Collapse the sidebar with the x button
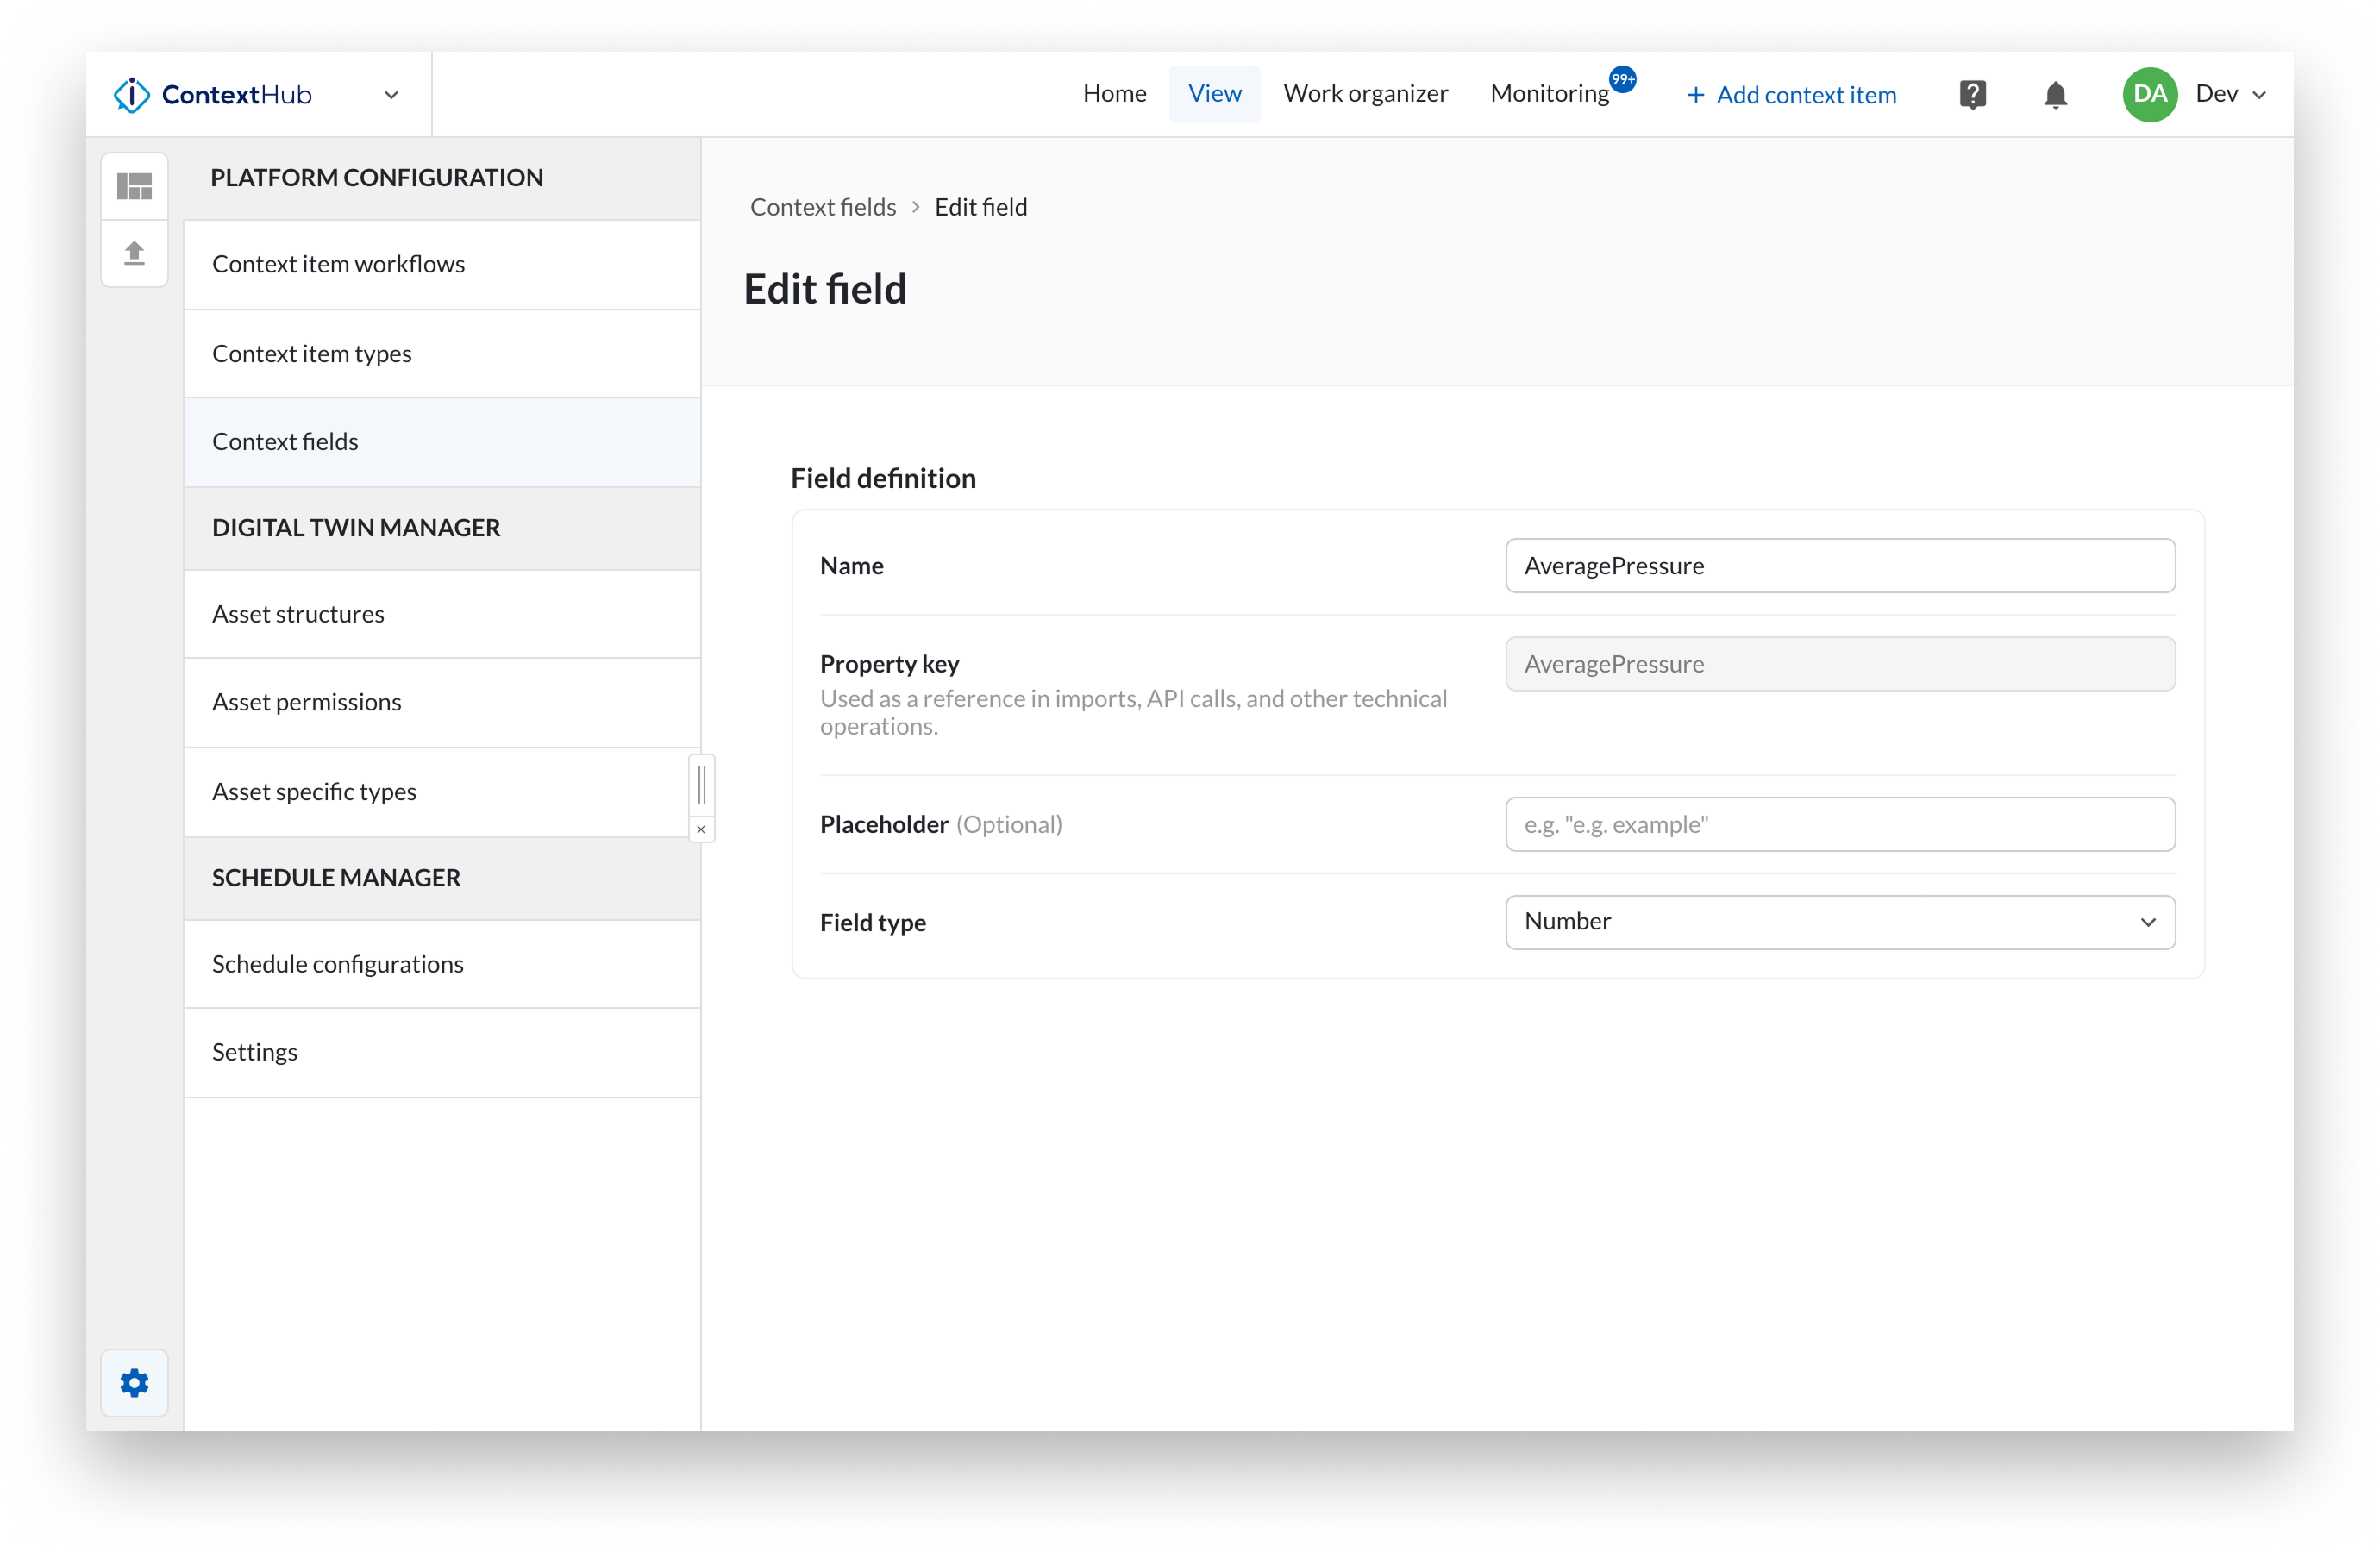Viewport: 2380px width, 1552px height. point(701,829)
